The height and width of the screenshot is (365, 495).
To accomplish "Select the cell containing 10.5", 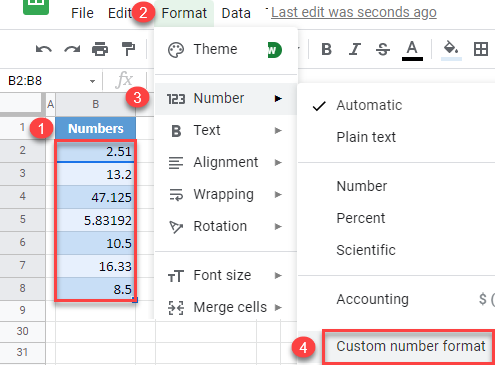I will pos(95,243).
